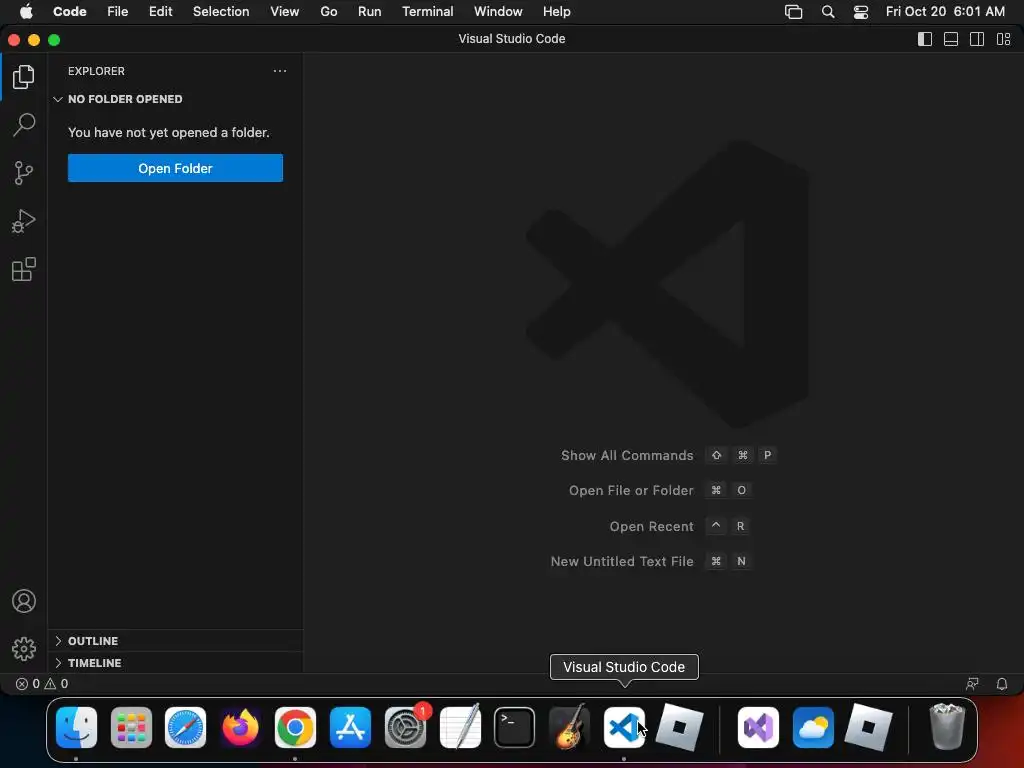Open the Manage gear icon
This screenshot has height=768, width=1024.
24,648
